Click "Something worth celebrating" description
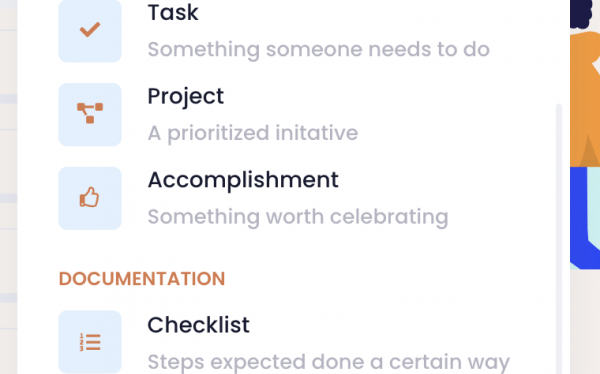The height and width of the screenshot is (374, 600). click(x=298, y=217)
